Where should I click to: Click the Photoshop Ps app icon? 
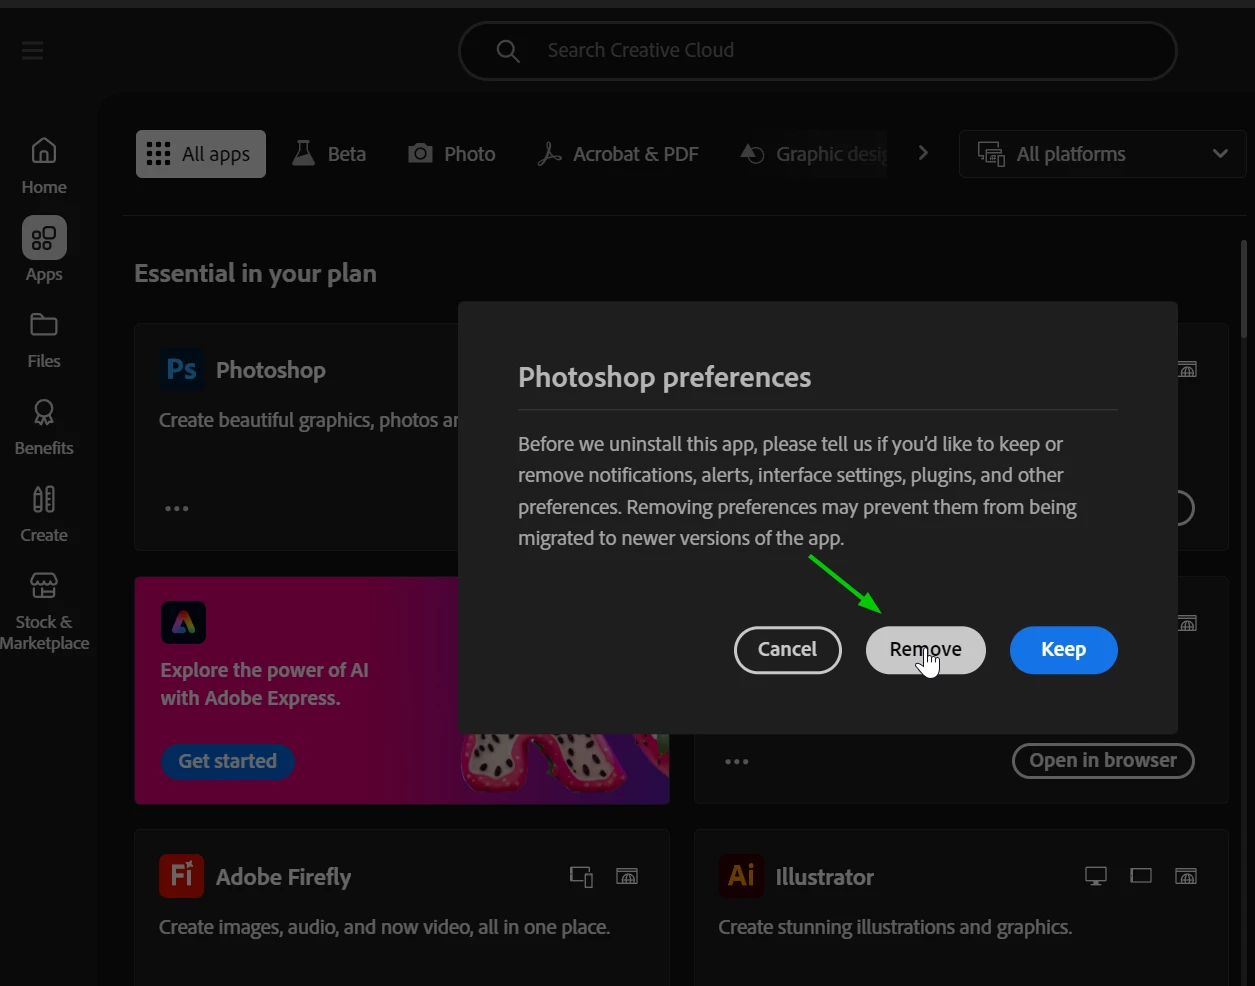pyautogui.click(x=181, y=370)
